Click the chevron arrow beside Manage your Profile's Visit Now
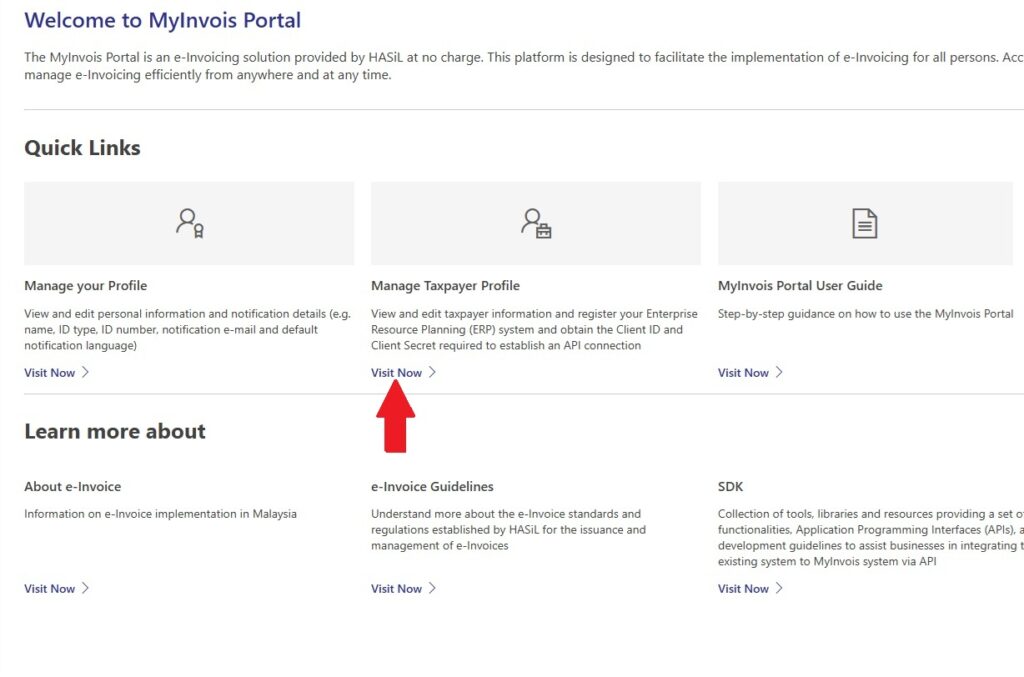This screenshot has height=677, width=1024. click(x=86, y=372)
